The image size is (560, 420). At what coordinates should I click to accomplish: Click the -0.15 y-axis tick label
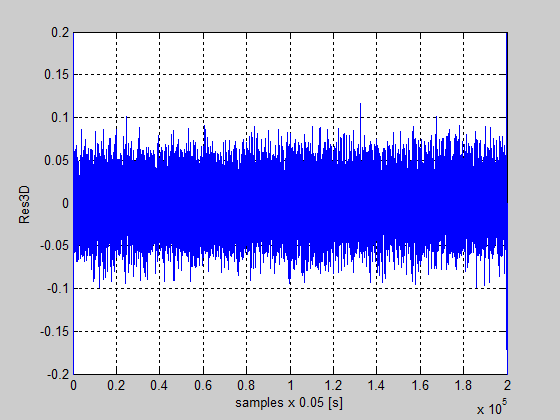click(55, 331)
